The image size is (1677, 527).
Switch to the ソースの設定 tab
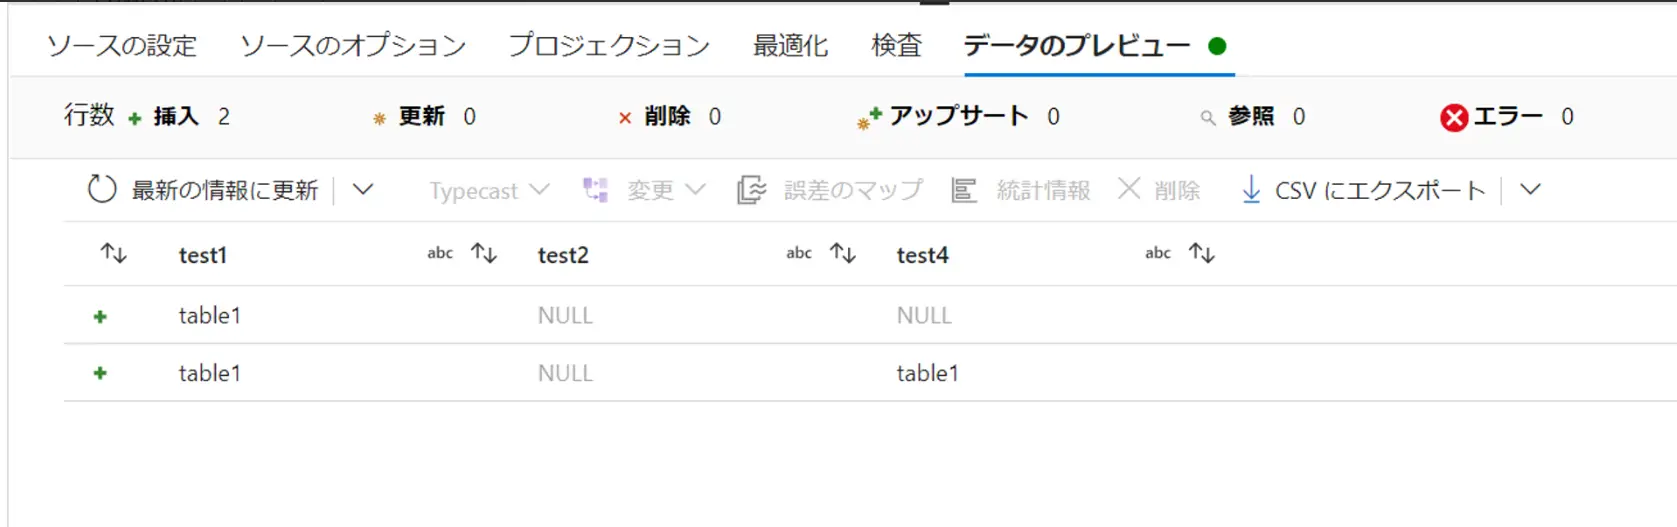[122, 45]
